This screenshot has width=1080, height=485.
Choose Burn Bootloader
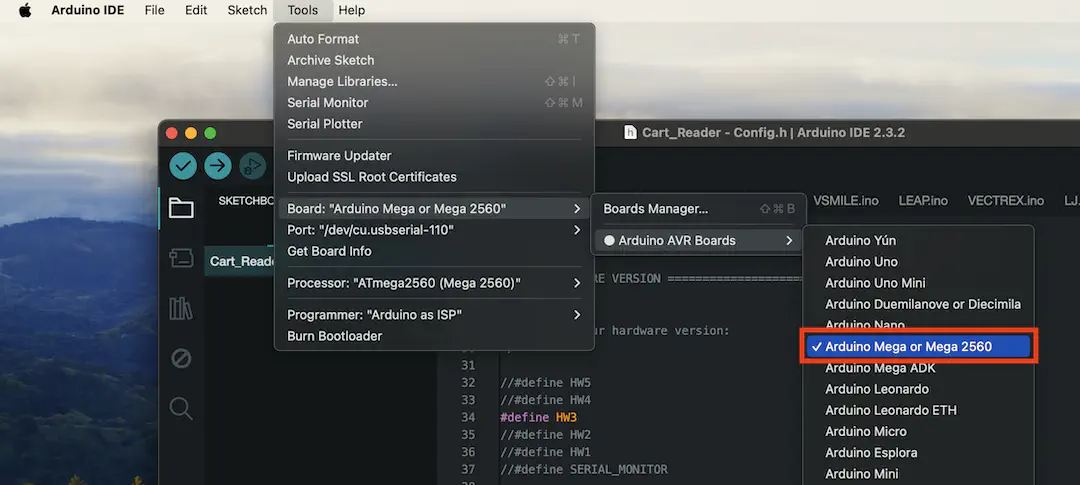click(x=434, y=336)
